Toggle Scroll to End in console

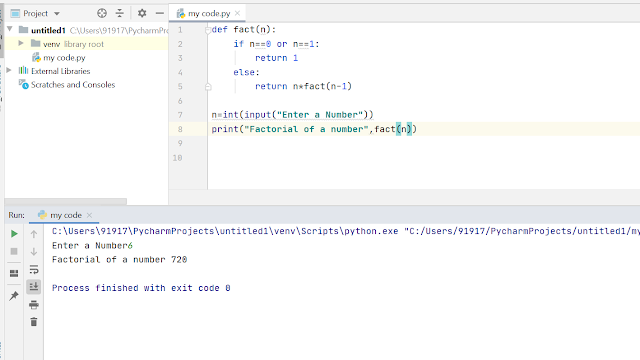(34, 287)
